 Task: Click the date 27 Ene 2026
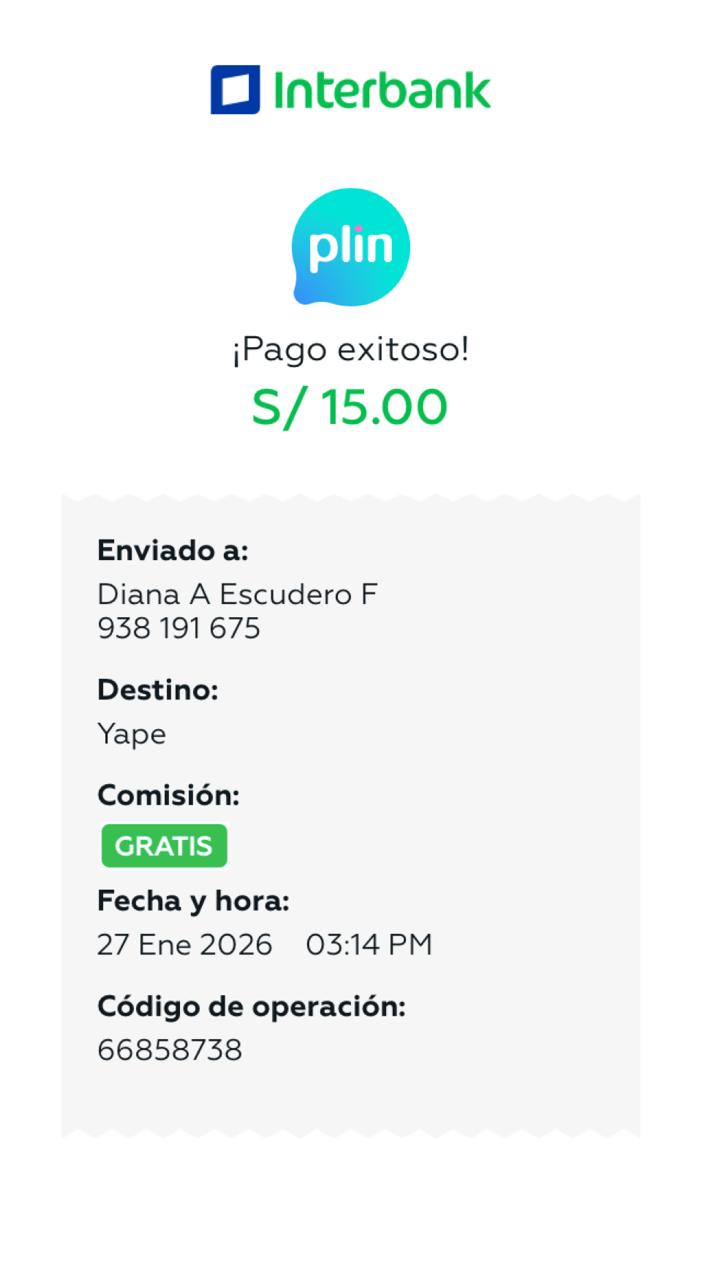184,945
